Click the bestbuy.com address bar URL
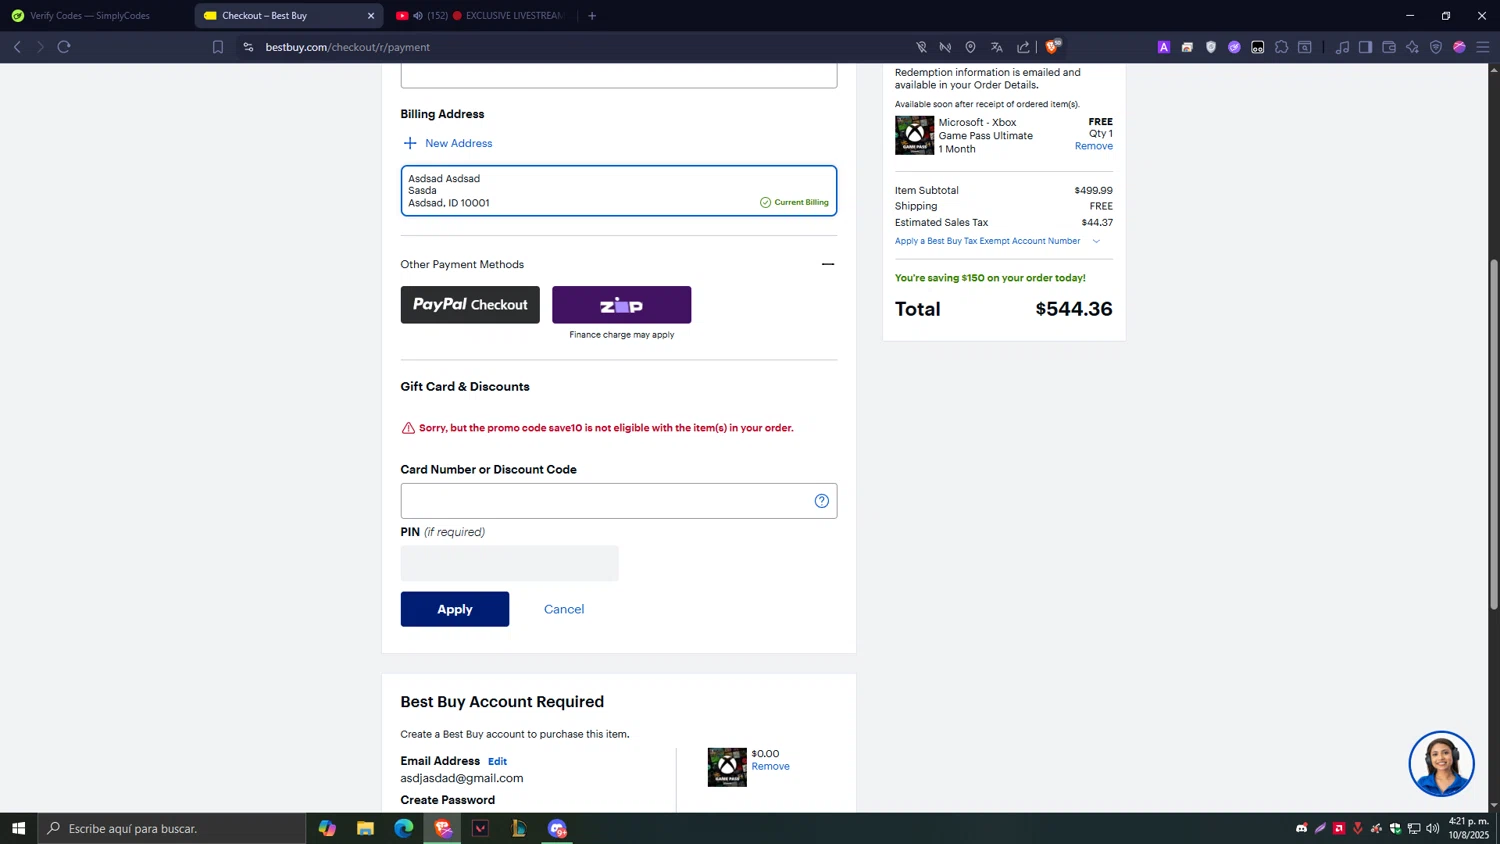1500x844 pixels. point(348,47)
